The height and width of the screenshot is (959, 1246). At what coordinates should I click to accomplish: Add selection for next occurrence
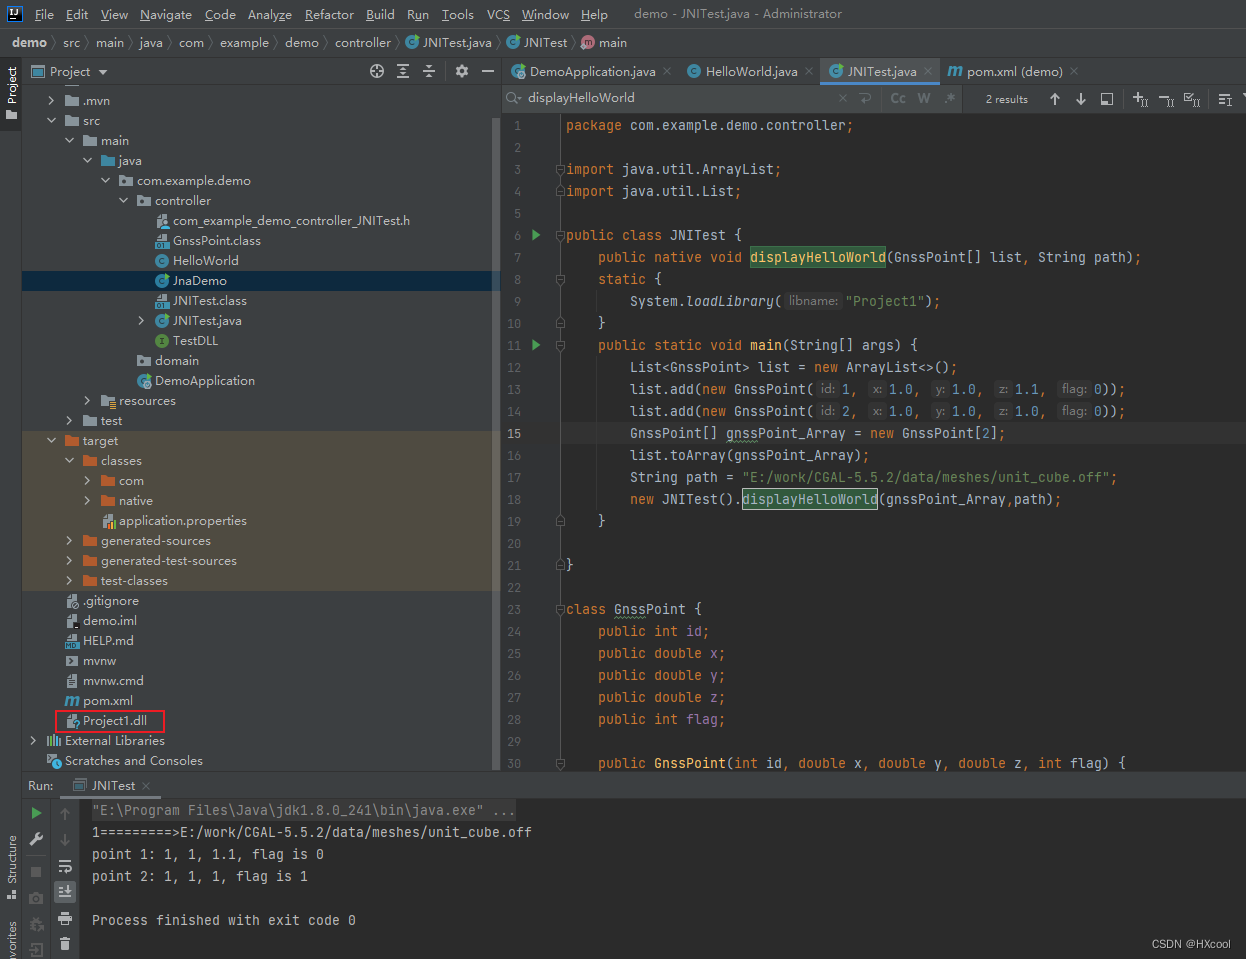click(x=1140, y=99)
